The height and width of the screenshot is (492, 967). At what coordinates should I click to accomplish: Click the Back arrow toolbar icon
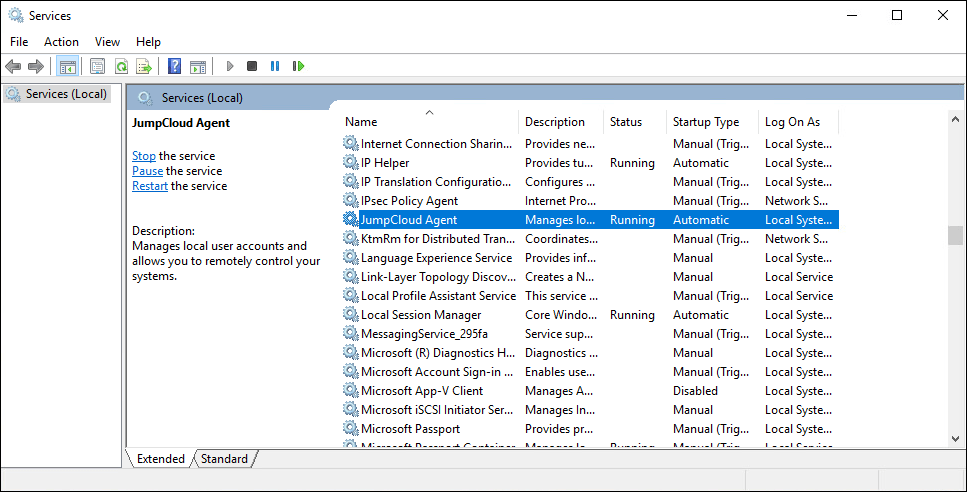[13, 66]
